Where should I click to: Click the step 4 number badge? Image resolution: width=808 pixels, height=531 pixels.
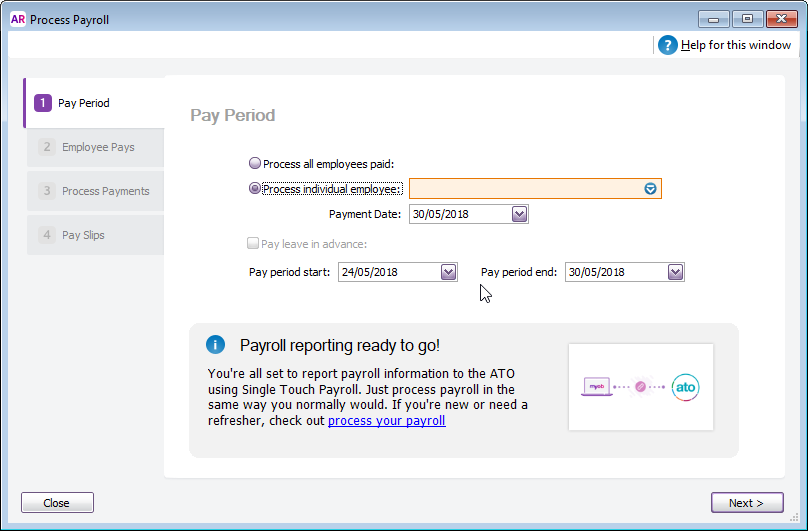[46, 235]
